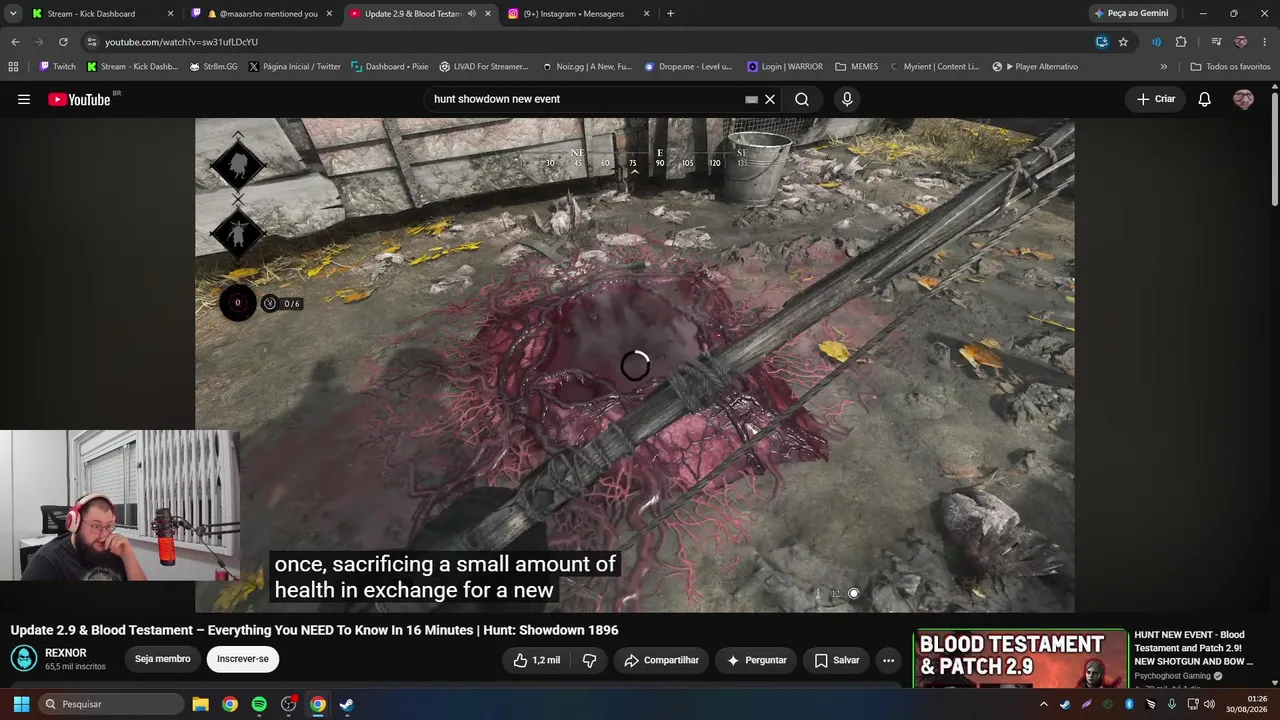The image size is (1280, 720).
Task: Open YouTube notifications bell
Action: click(1205, 99)
